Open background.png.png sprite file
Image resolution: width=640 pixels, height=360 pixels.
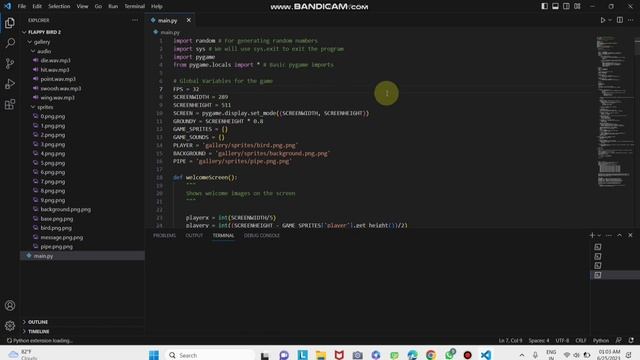point(65,209)
